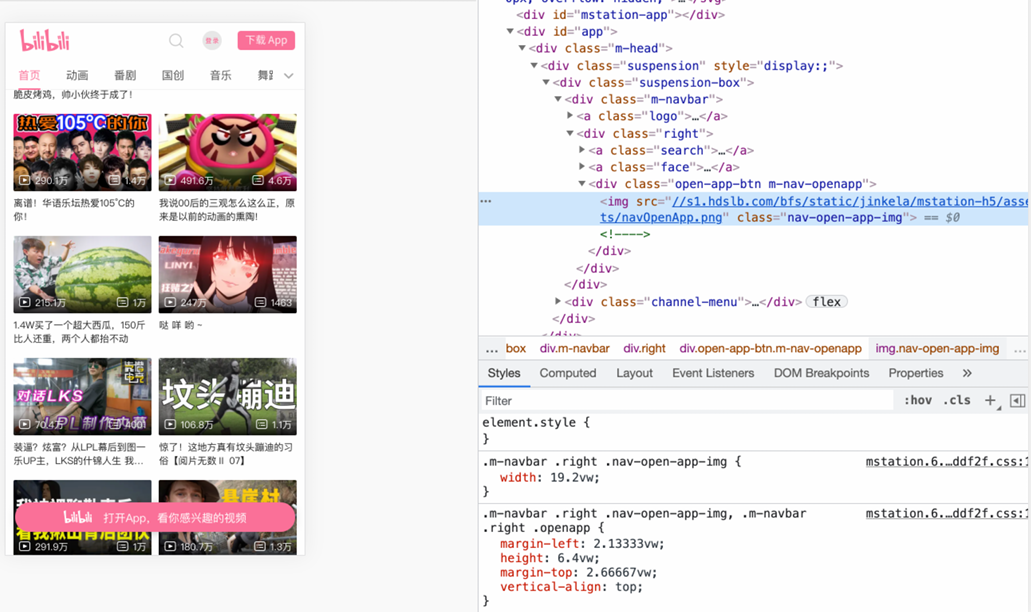Open the 坟头蹦迪 video thumbnail
This screenshot has width=1031, height=612.
(228, 396)
